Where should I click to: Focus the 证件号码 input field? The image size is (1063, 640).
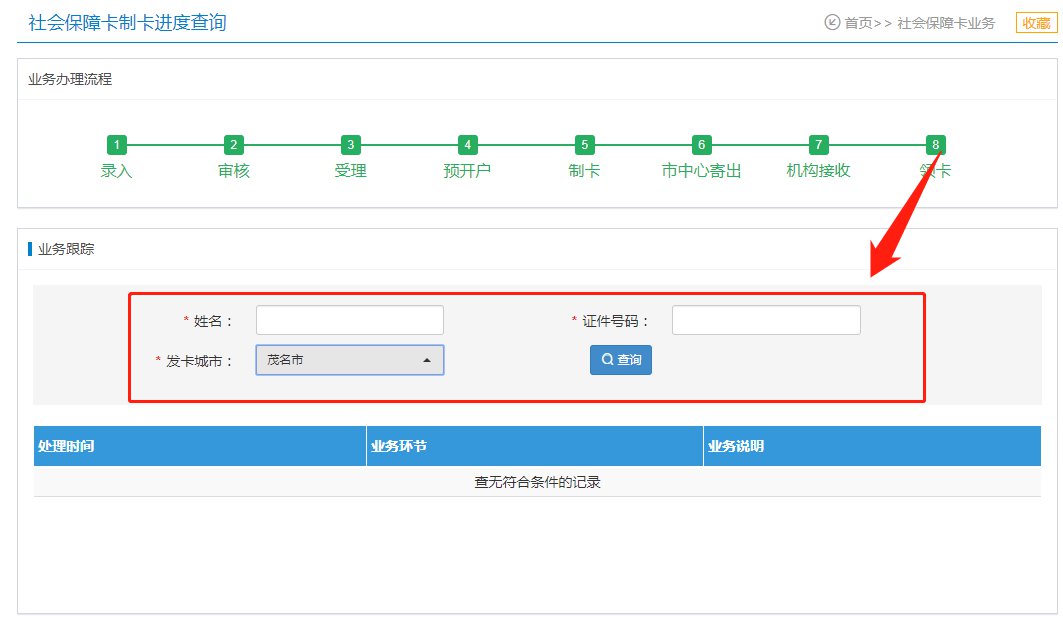(766, 320)
